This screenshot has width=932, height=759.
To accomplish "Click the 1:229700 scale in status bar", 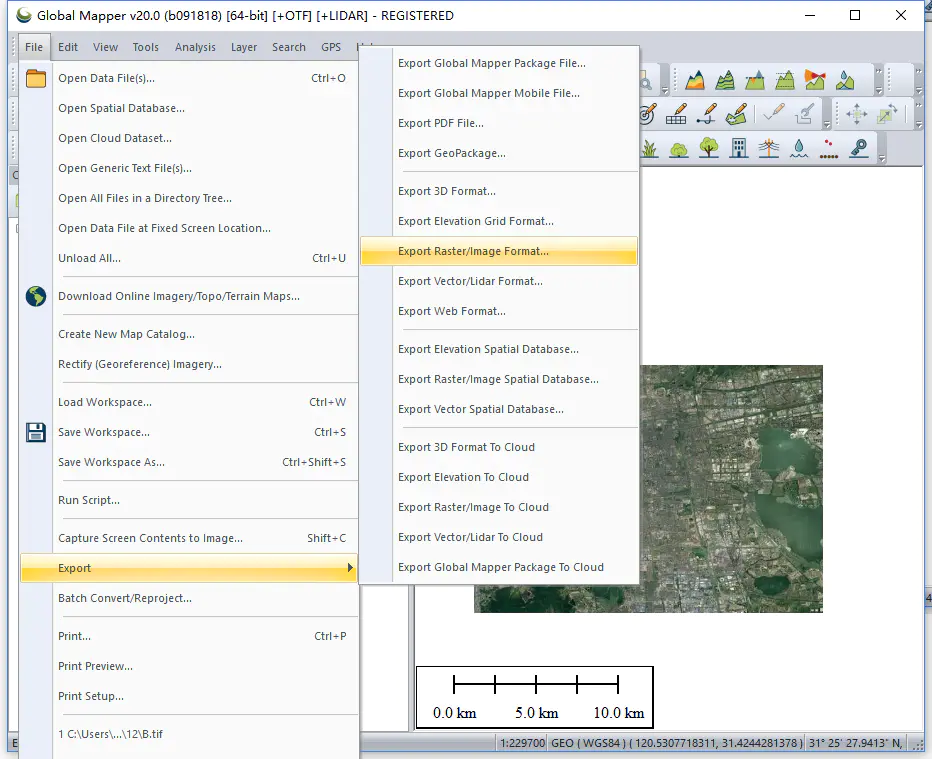I will [522, 743].
